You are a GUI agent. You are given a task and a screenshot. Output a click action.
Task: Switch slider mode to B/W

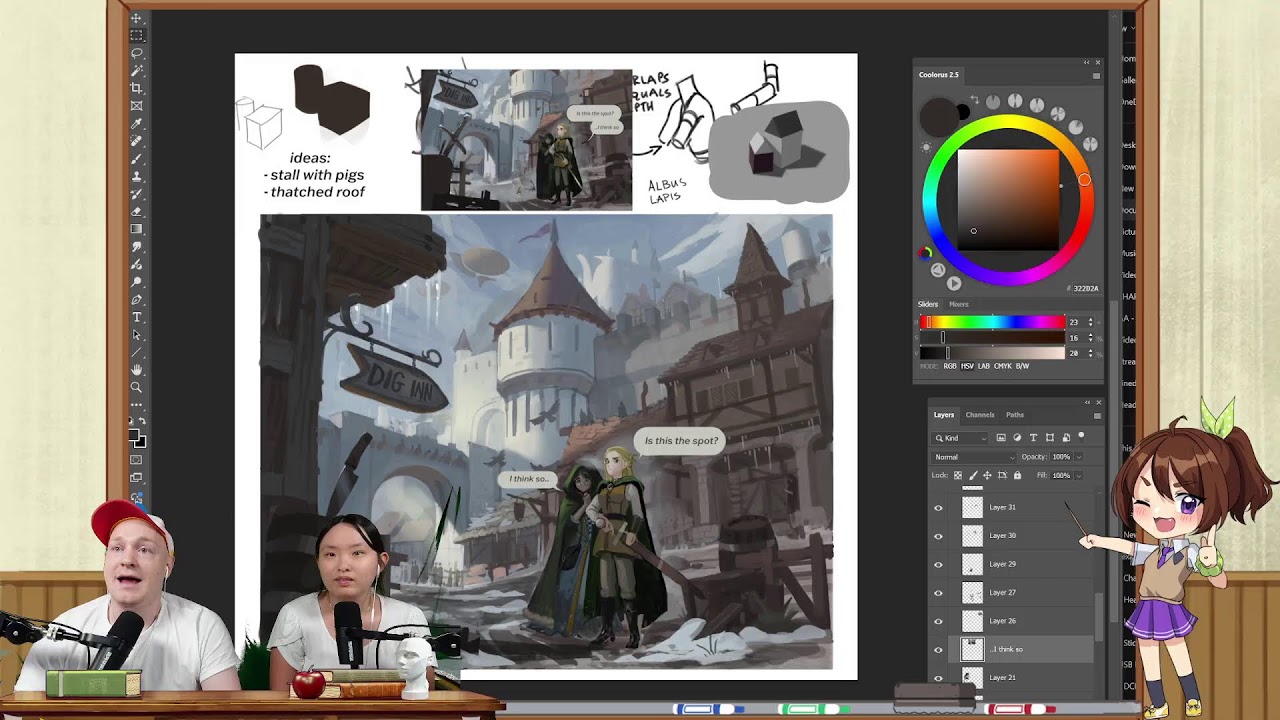1022,366
